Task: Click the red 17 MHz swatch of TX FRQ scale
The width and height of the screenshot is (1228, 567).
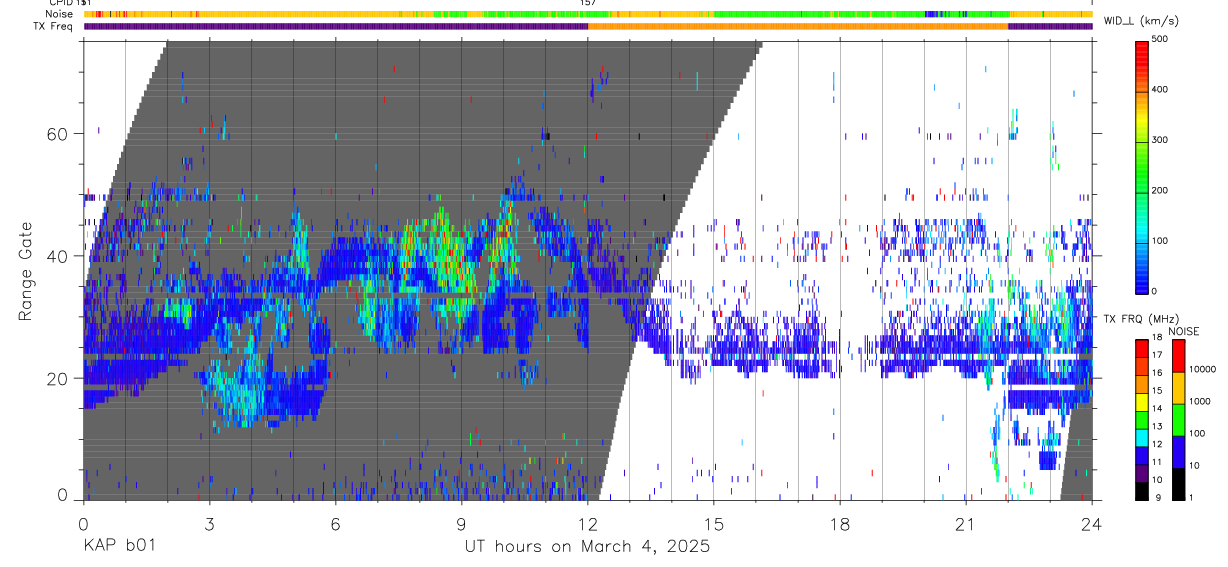Action: point(1142,348)
